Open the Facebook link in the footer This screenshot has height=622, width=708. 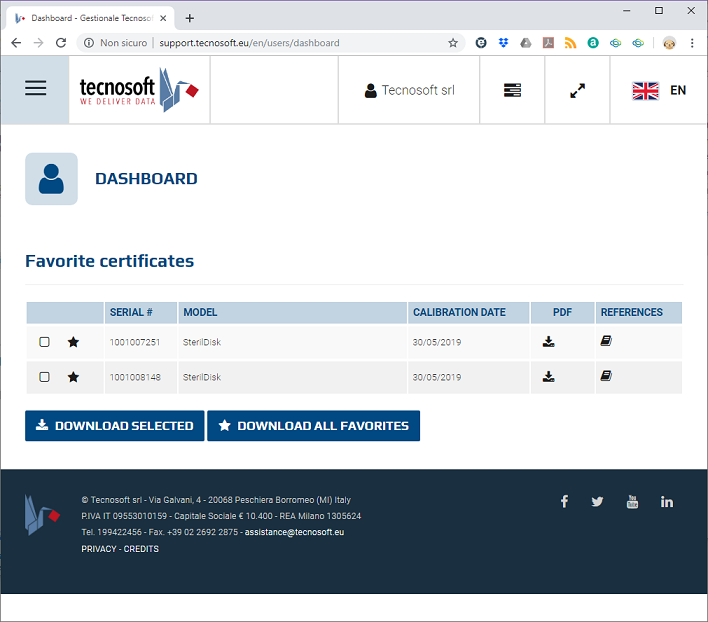[564, 501]
